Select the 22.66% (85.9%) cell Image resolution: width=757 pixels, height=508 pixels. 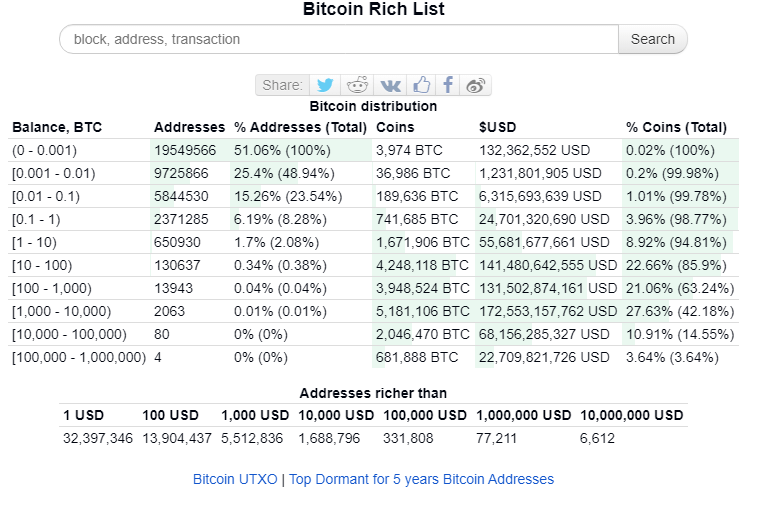pyautogui.click(x=676, y=265)
